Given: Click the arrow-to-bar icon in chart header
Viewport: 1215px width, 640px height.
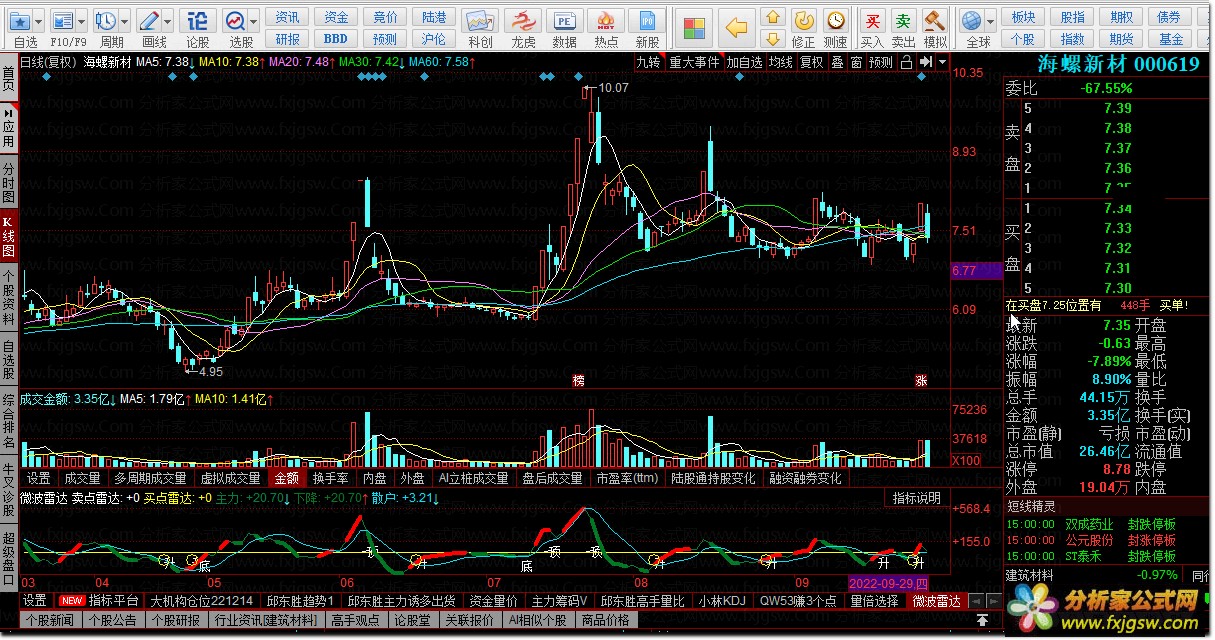Looking at the screenshot, I should pyautogui.click(x=926, y=62).
